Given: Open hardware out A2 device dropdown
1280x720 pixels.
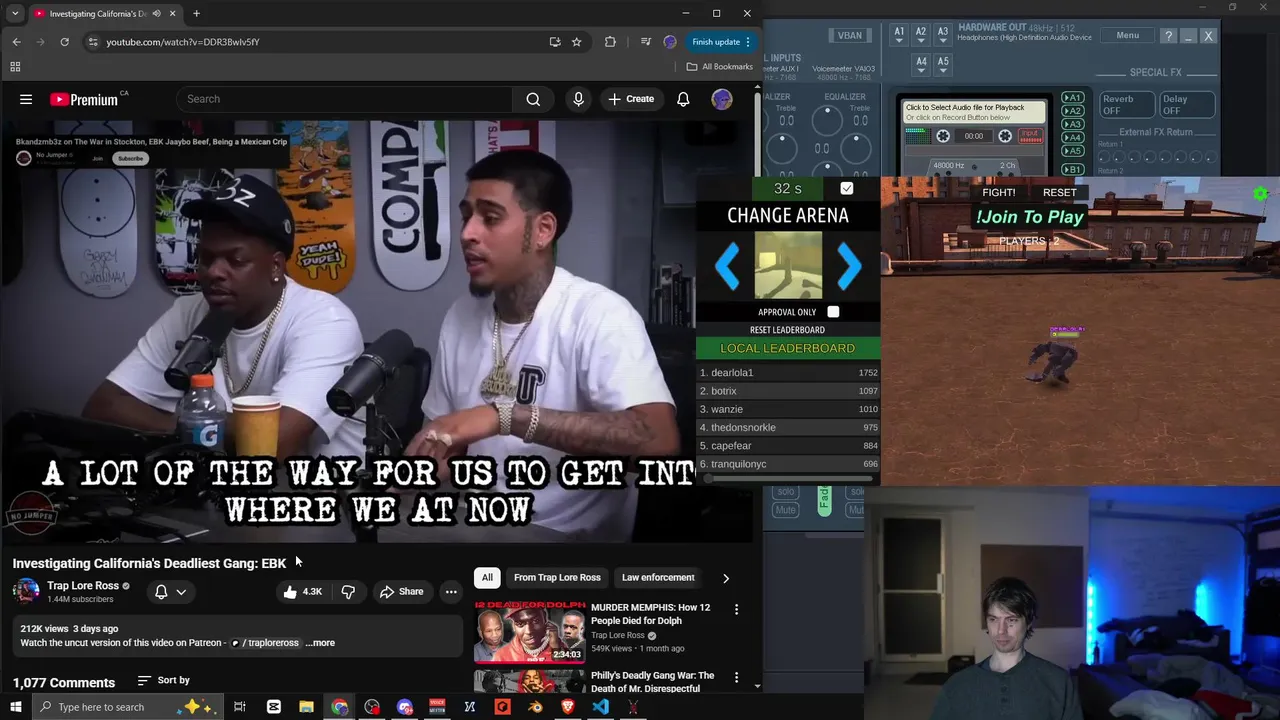Looking at the screenshot, I should pyautogui.click(x=921, y=34).
